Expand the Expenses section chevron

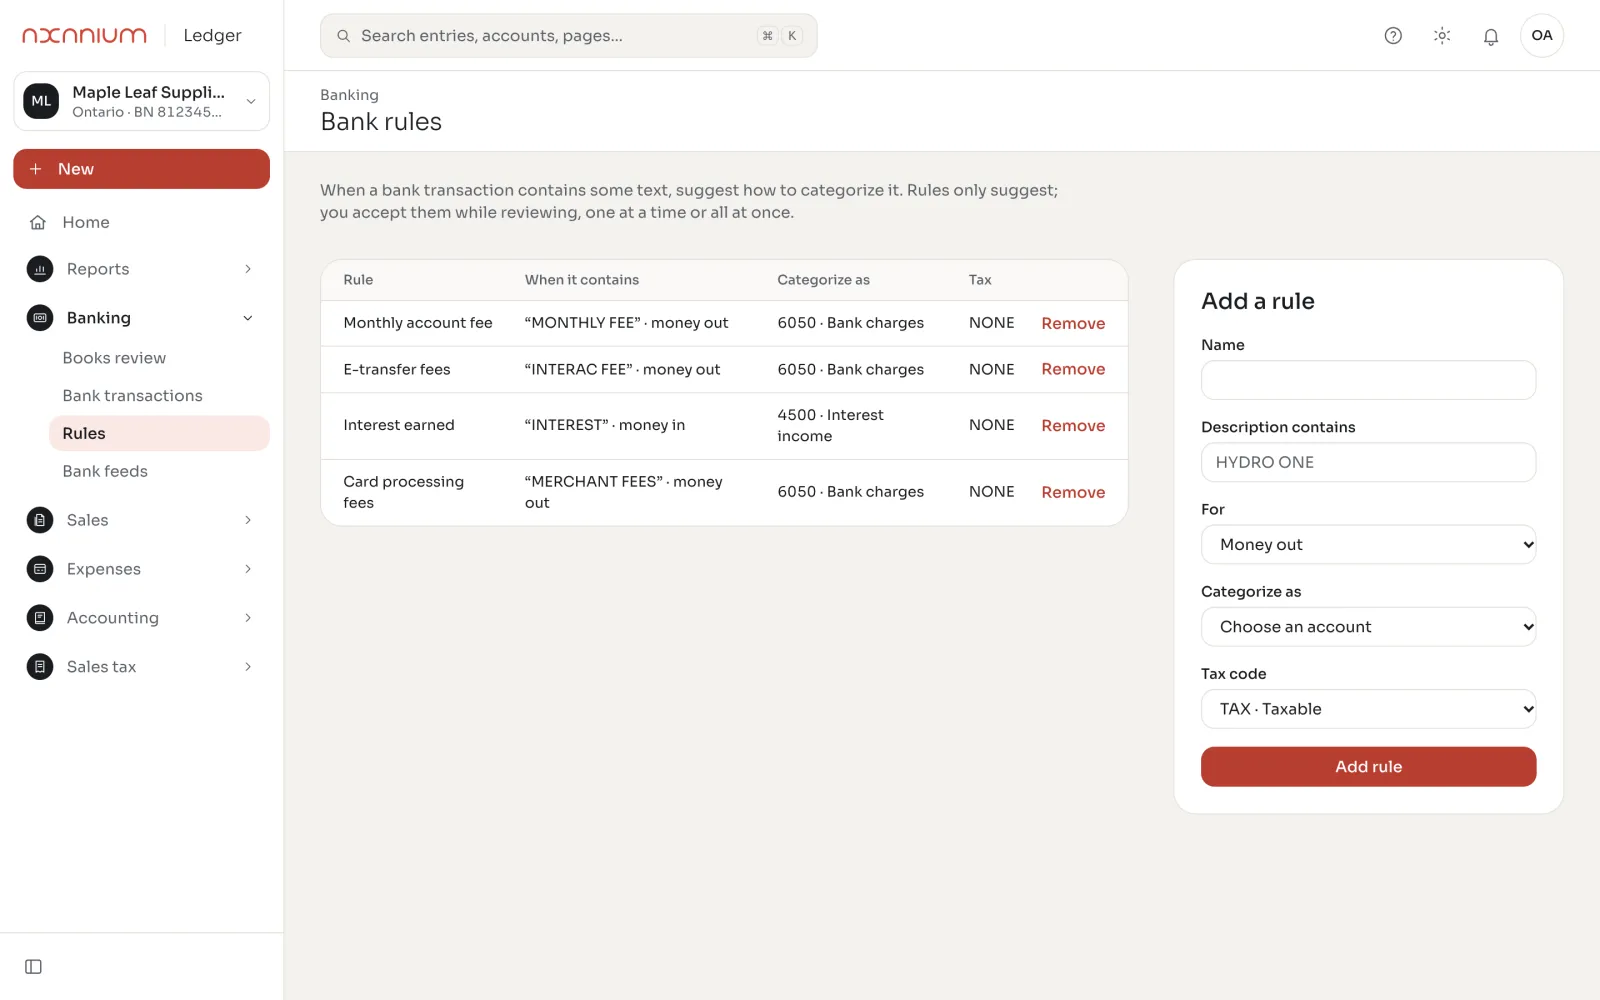coord(248,569)
